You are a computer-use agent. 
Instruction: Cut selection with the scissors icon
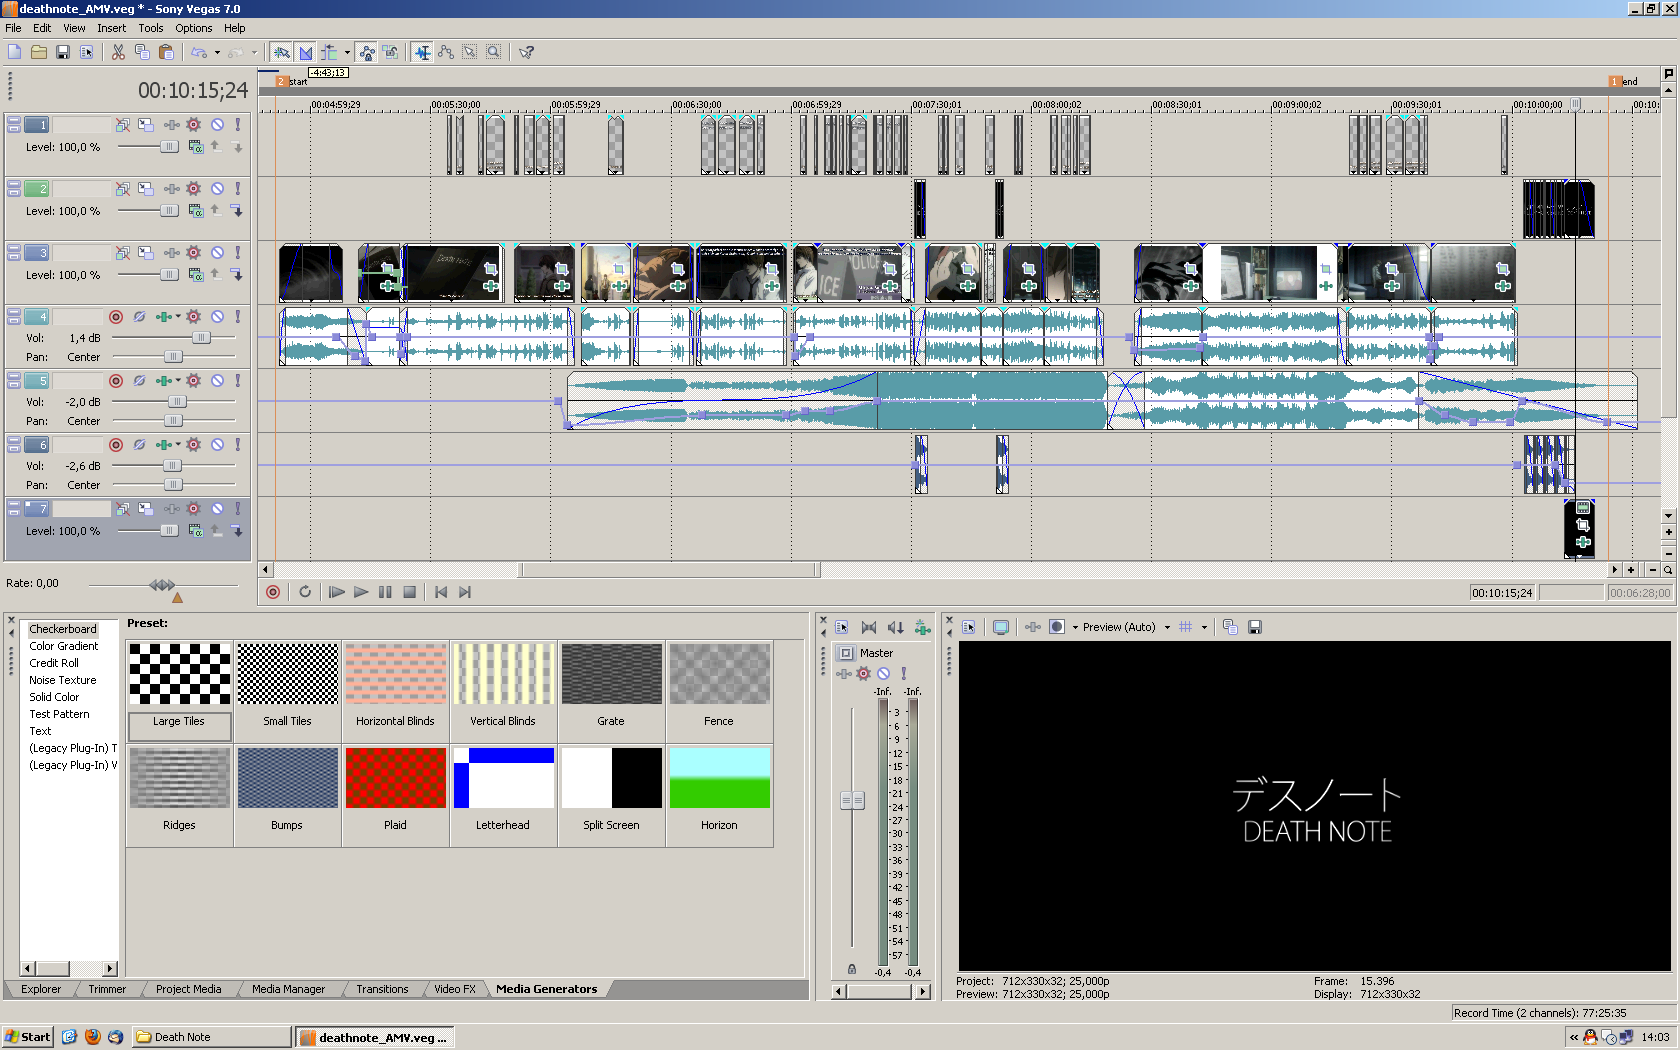118,52
